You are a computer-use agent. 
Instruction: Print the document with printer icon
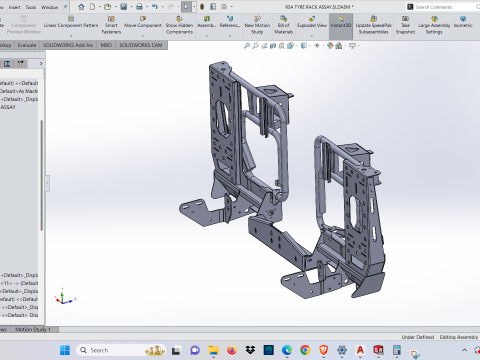(139, 7)
